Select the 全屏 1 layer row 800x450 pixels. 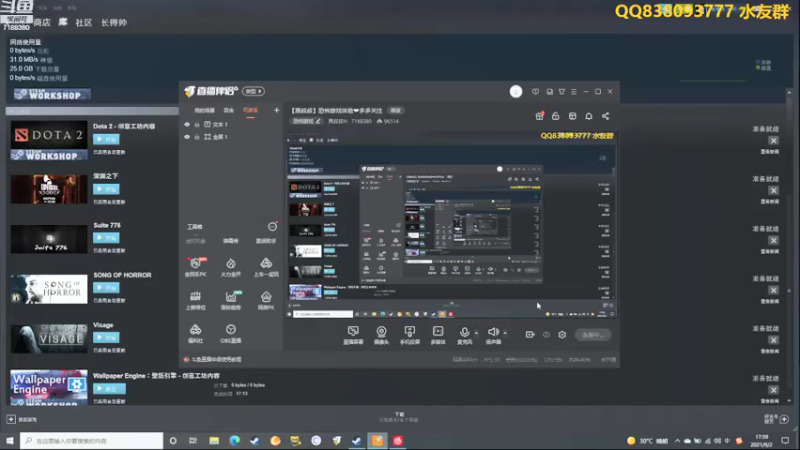pyautogui.click(x=231, y=137)
